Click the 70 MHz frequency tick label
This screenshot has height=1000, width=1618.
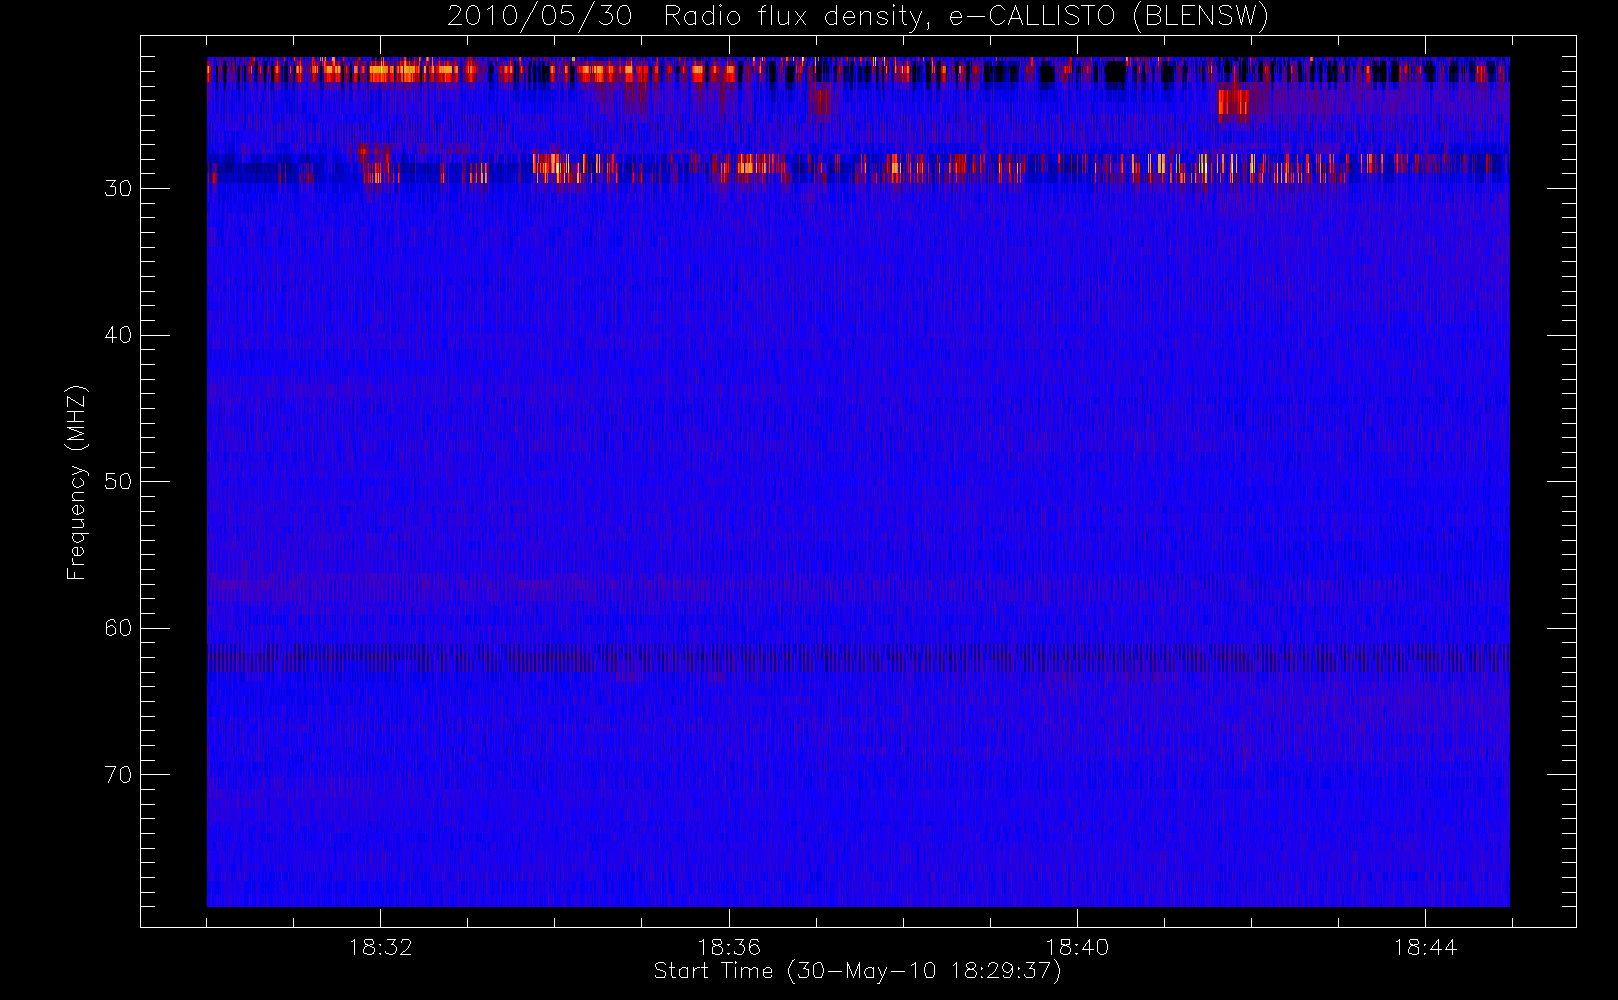(118, 774)
